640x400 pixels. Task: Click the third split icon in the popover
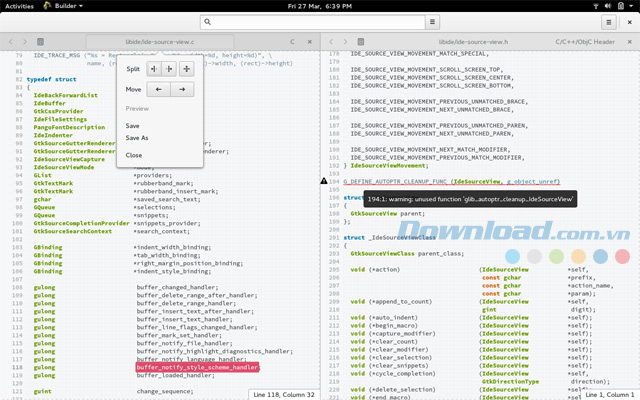(187, 69)
